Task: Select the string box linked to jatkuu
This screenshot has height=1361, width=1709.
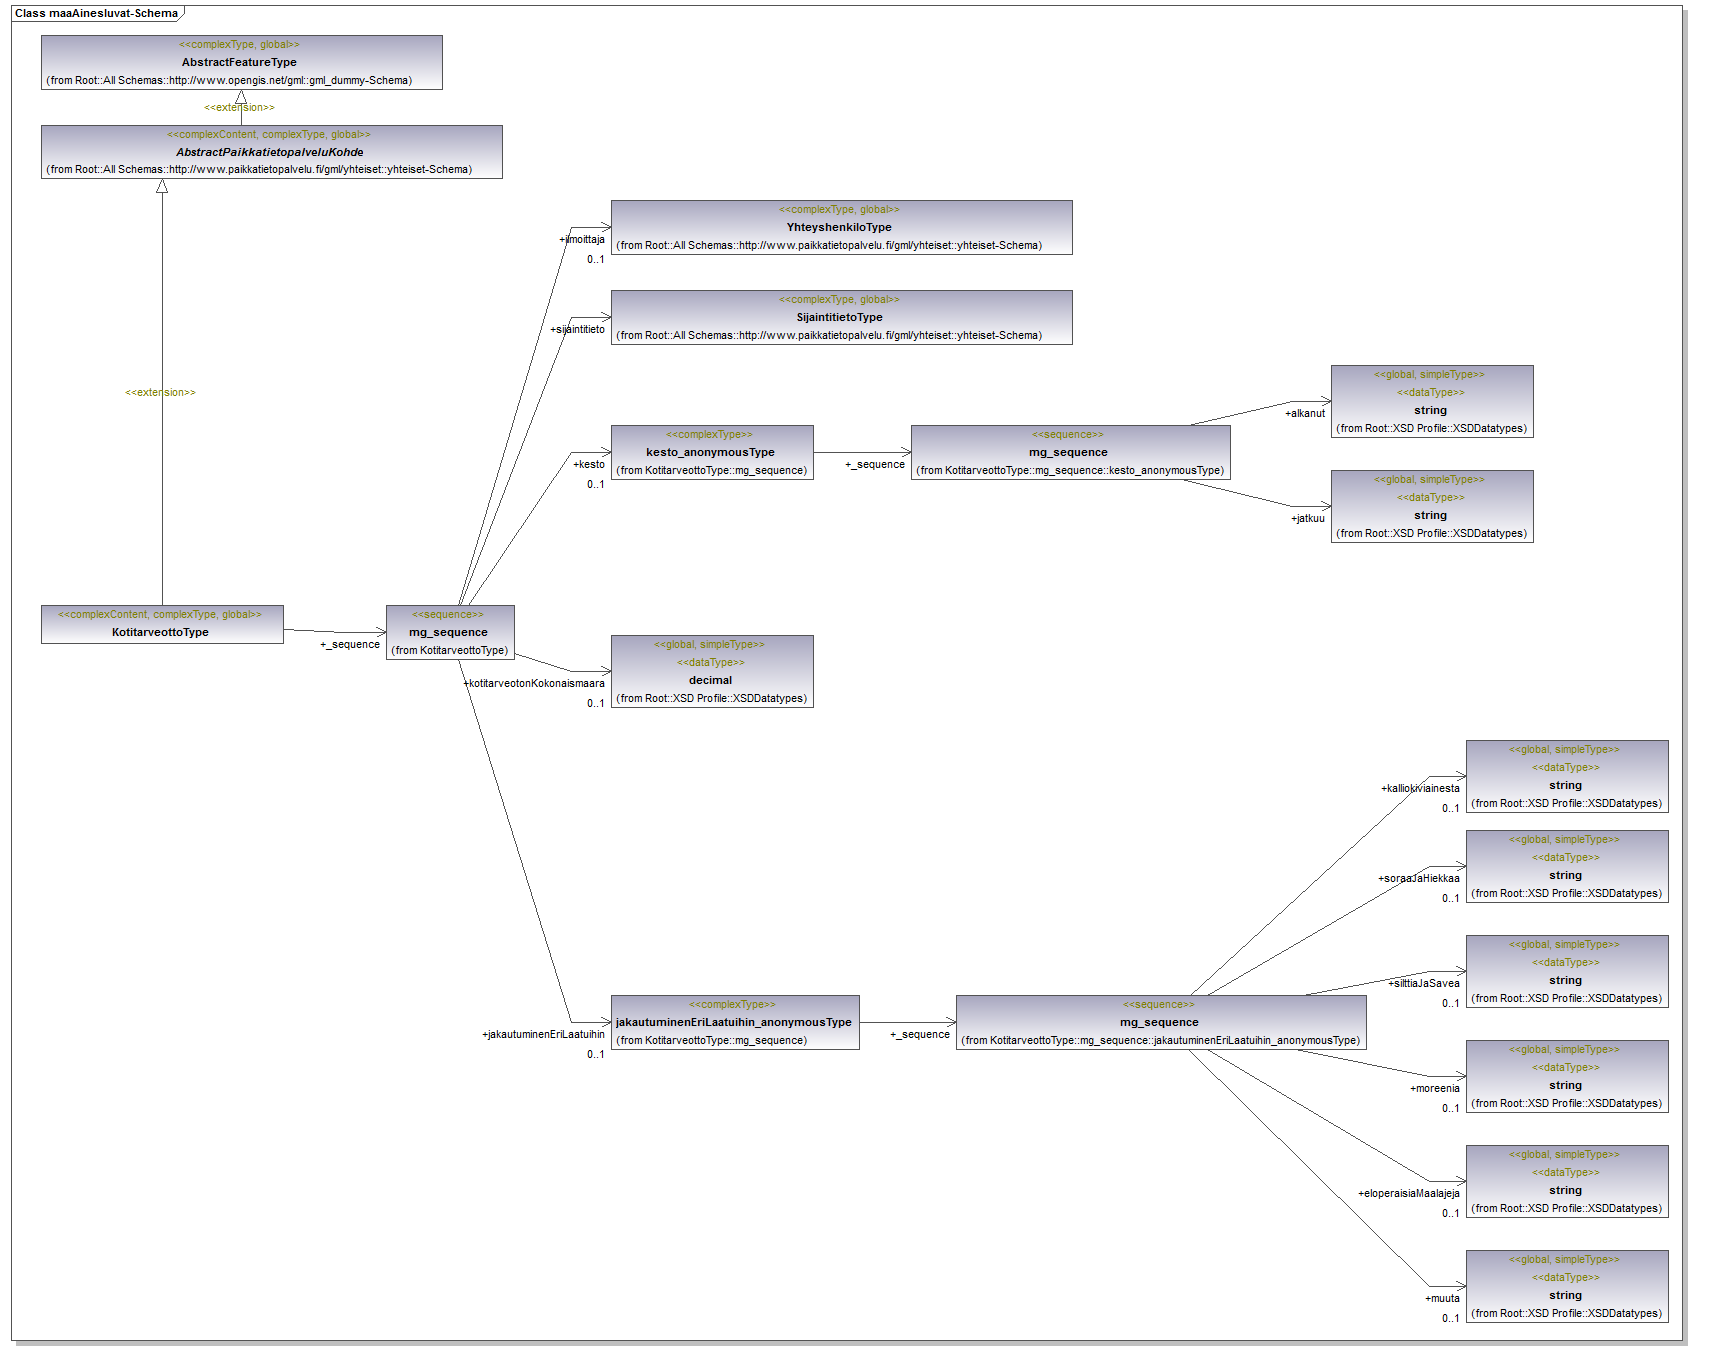Action: tap(1432, 507)
